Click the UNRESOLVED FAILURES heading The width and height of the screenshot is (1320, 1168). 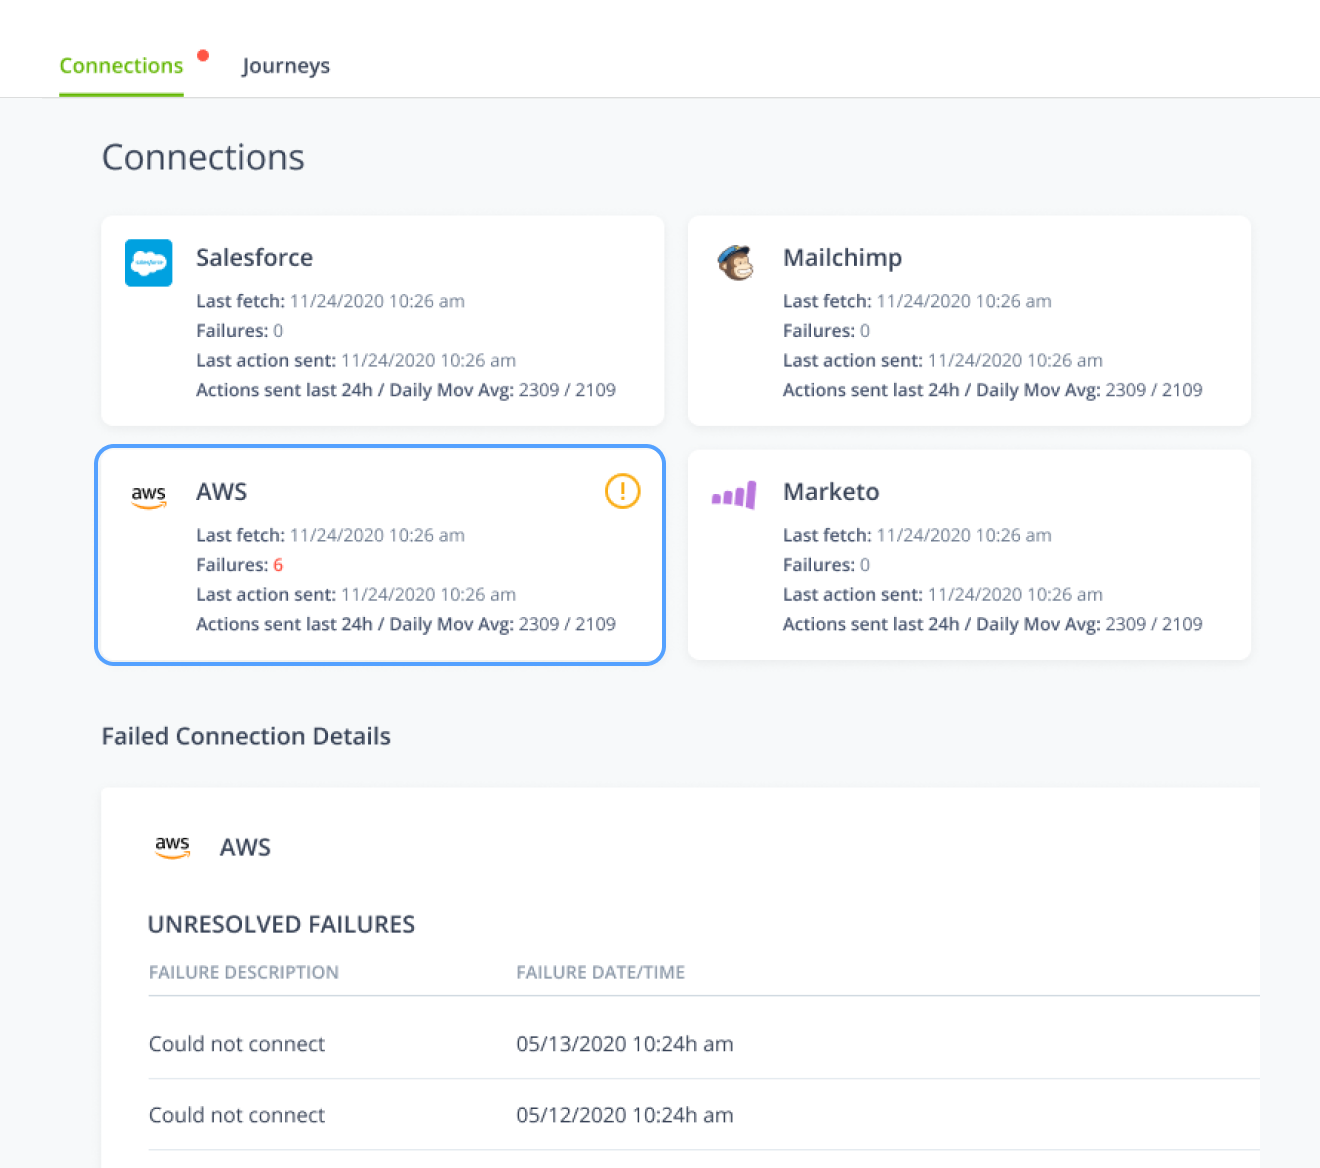click(x=281, y=924)
